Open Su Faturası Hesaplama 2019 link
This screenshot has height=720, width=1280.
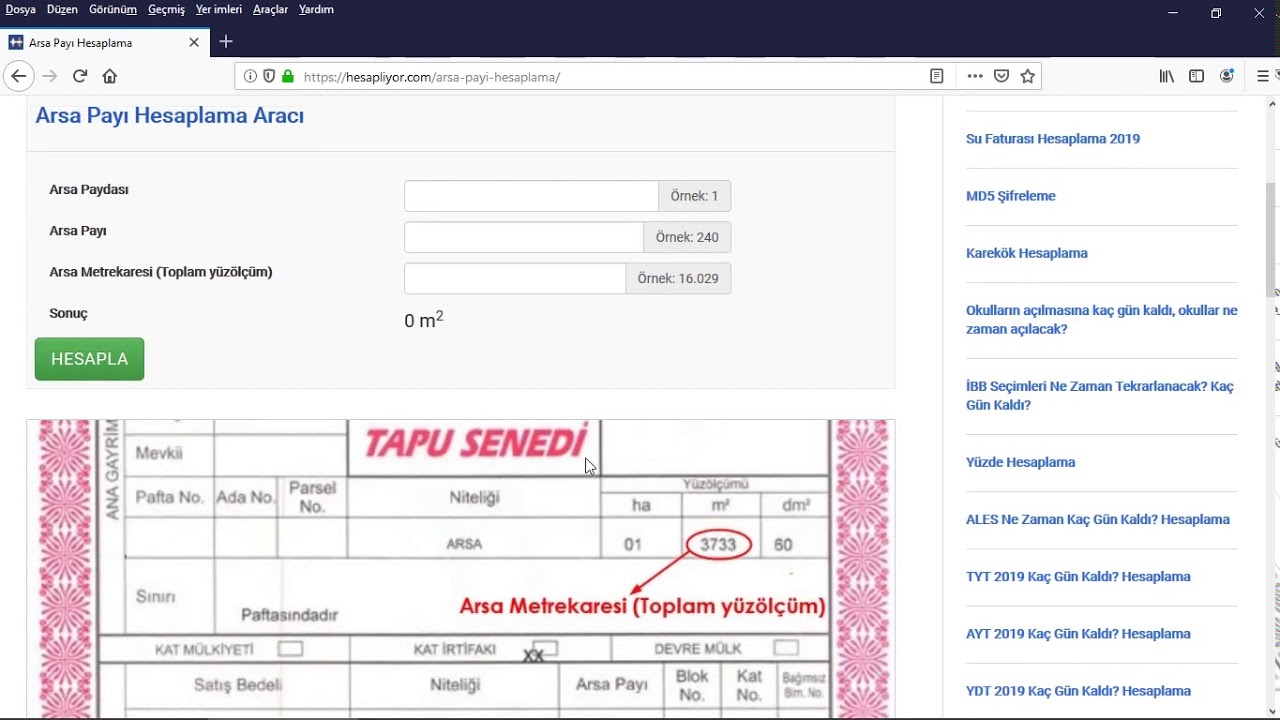coord(1053,139)
